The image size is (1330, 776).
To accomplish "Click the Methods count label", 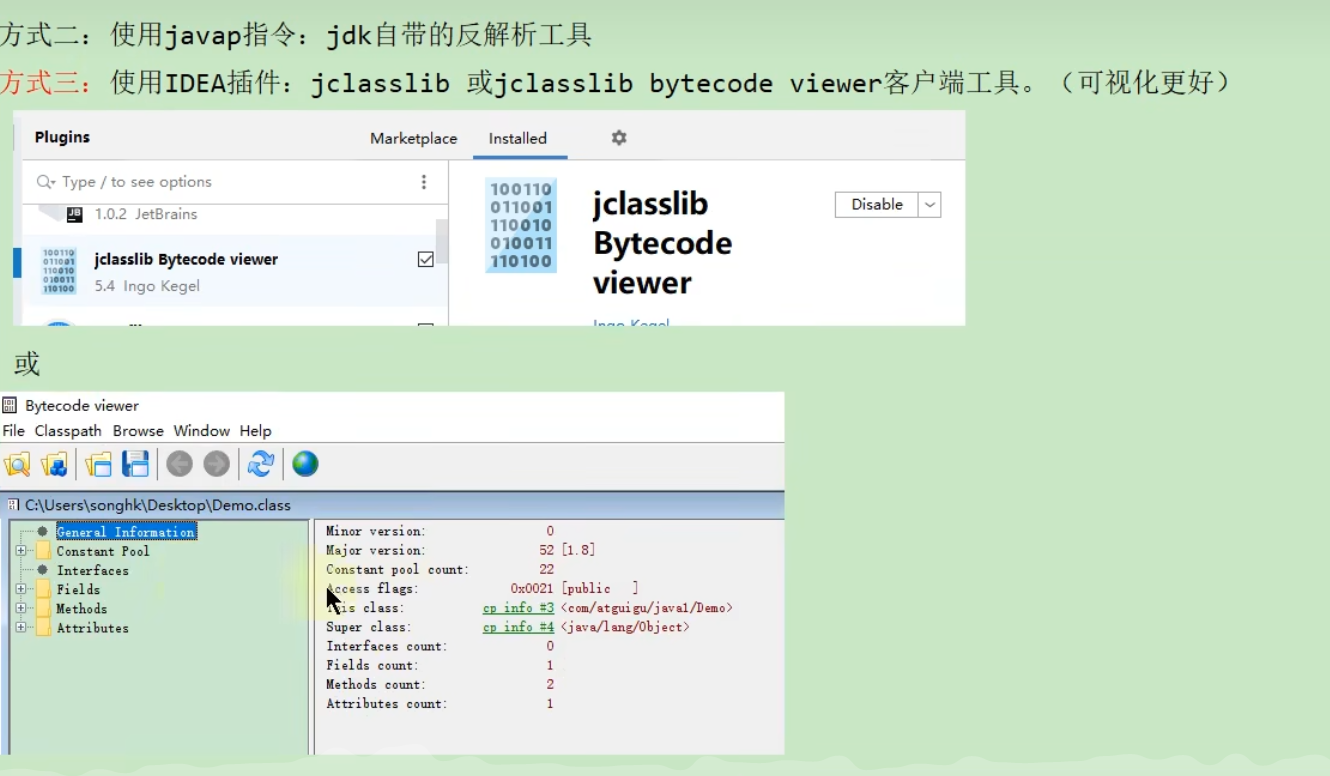I will pyautogui.click(x=376, y=684).
